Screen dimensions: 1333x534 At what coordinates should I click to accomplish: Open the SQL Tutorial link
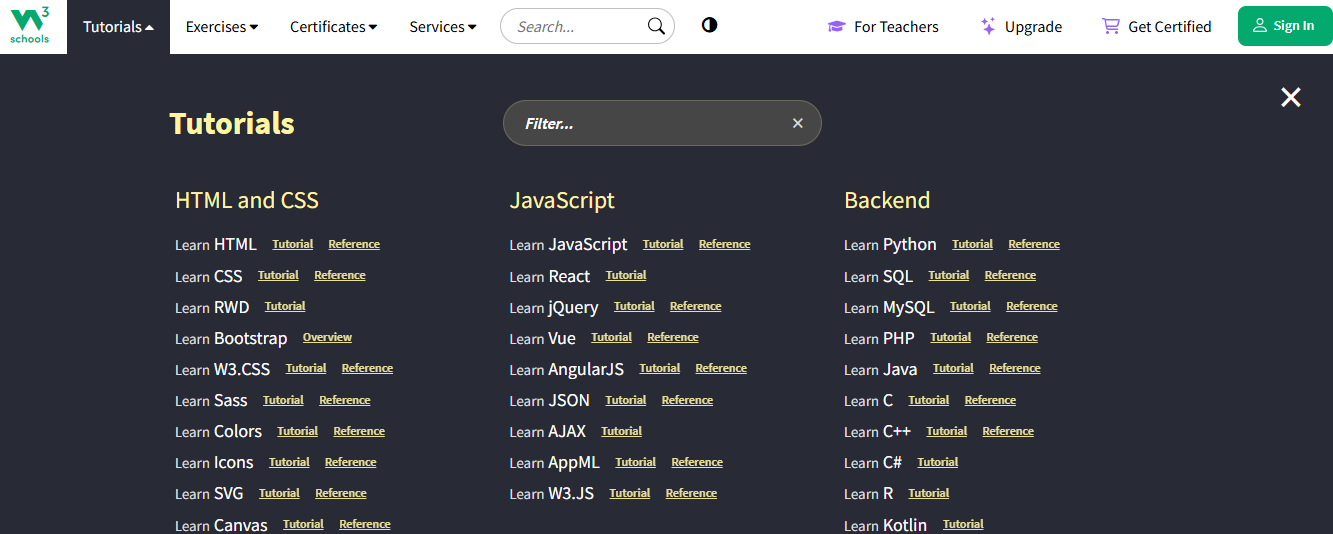[x=949, y=275]
